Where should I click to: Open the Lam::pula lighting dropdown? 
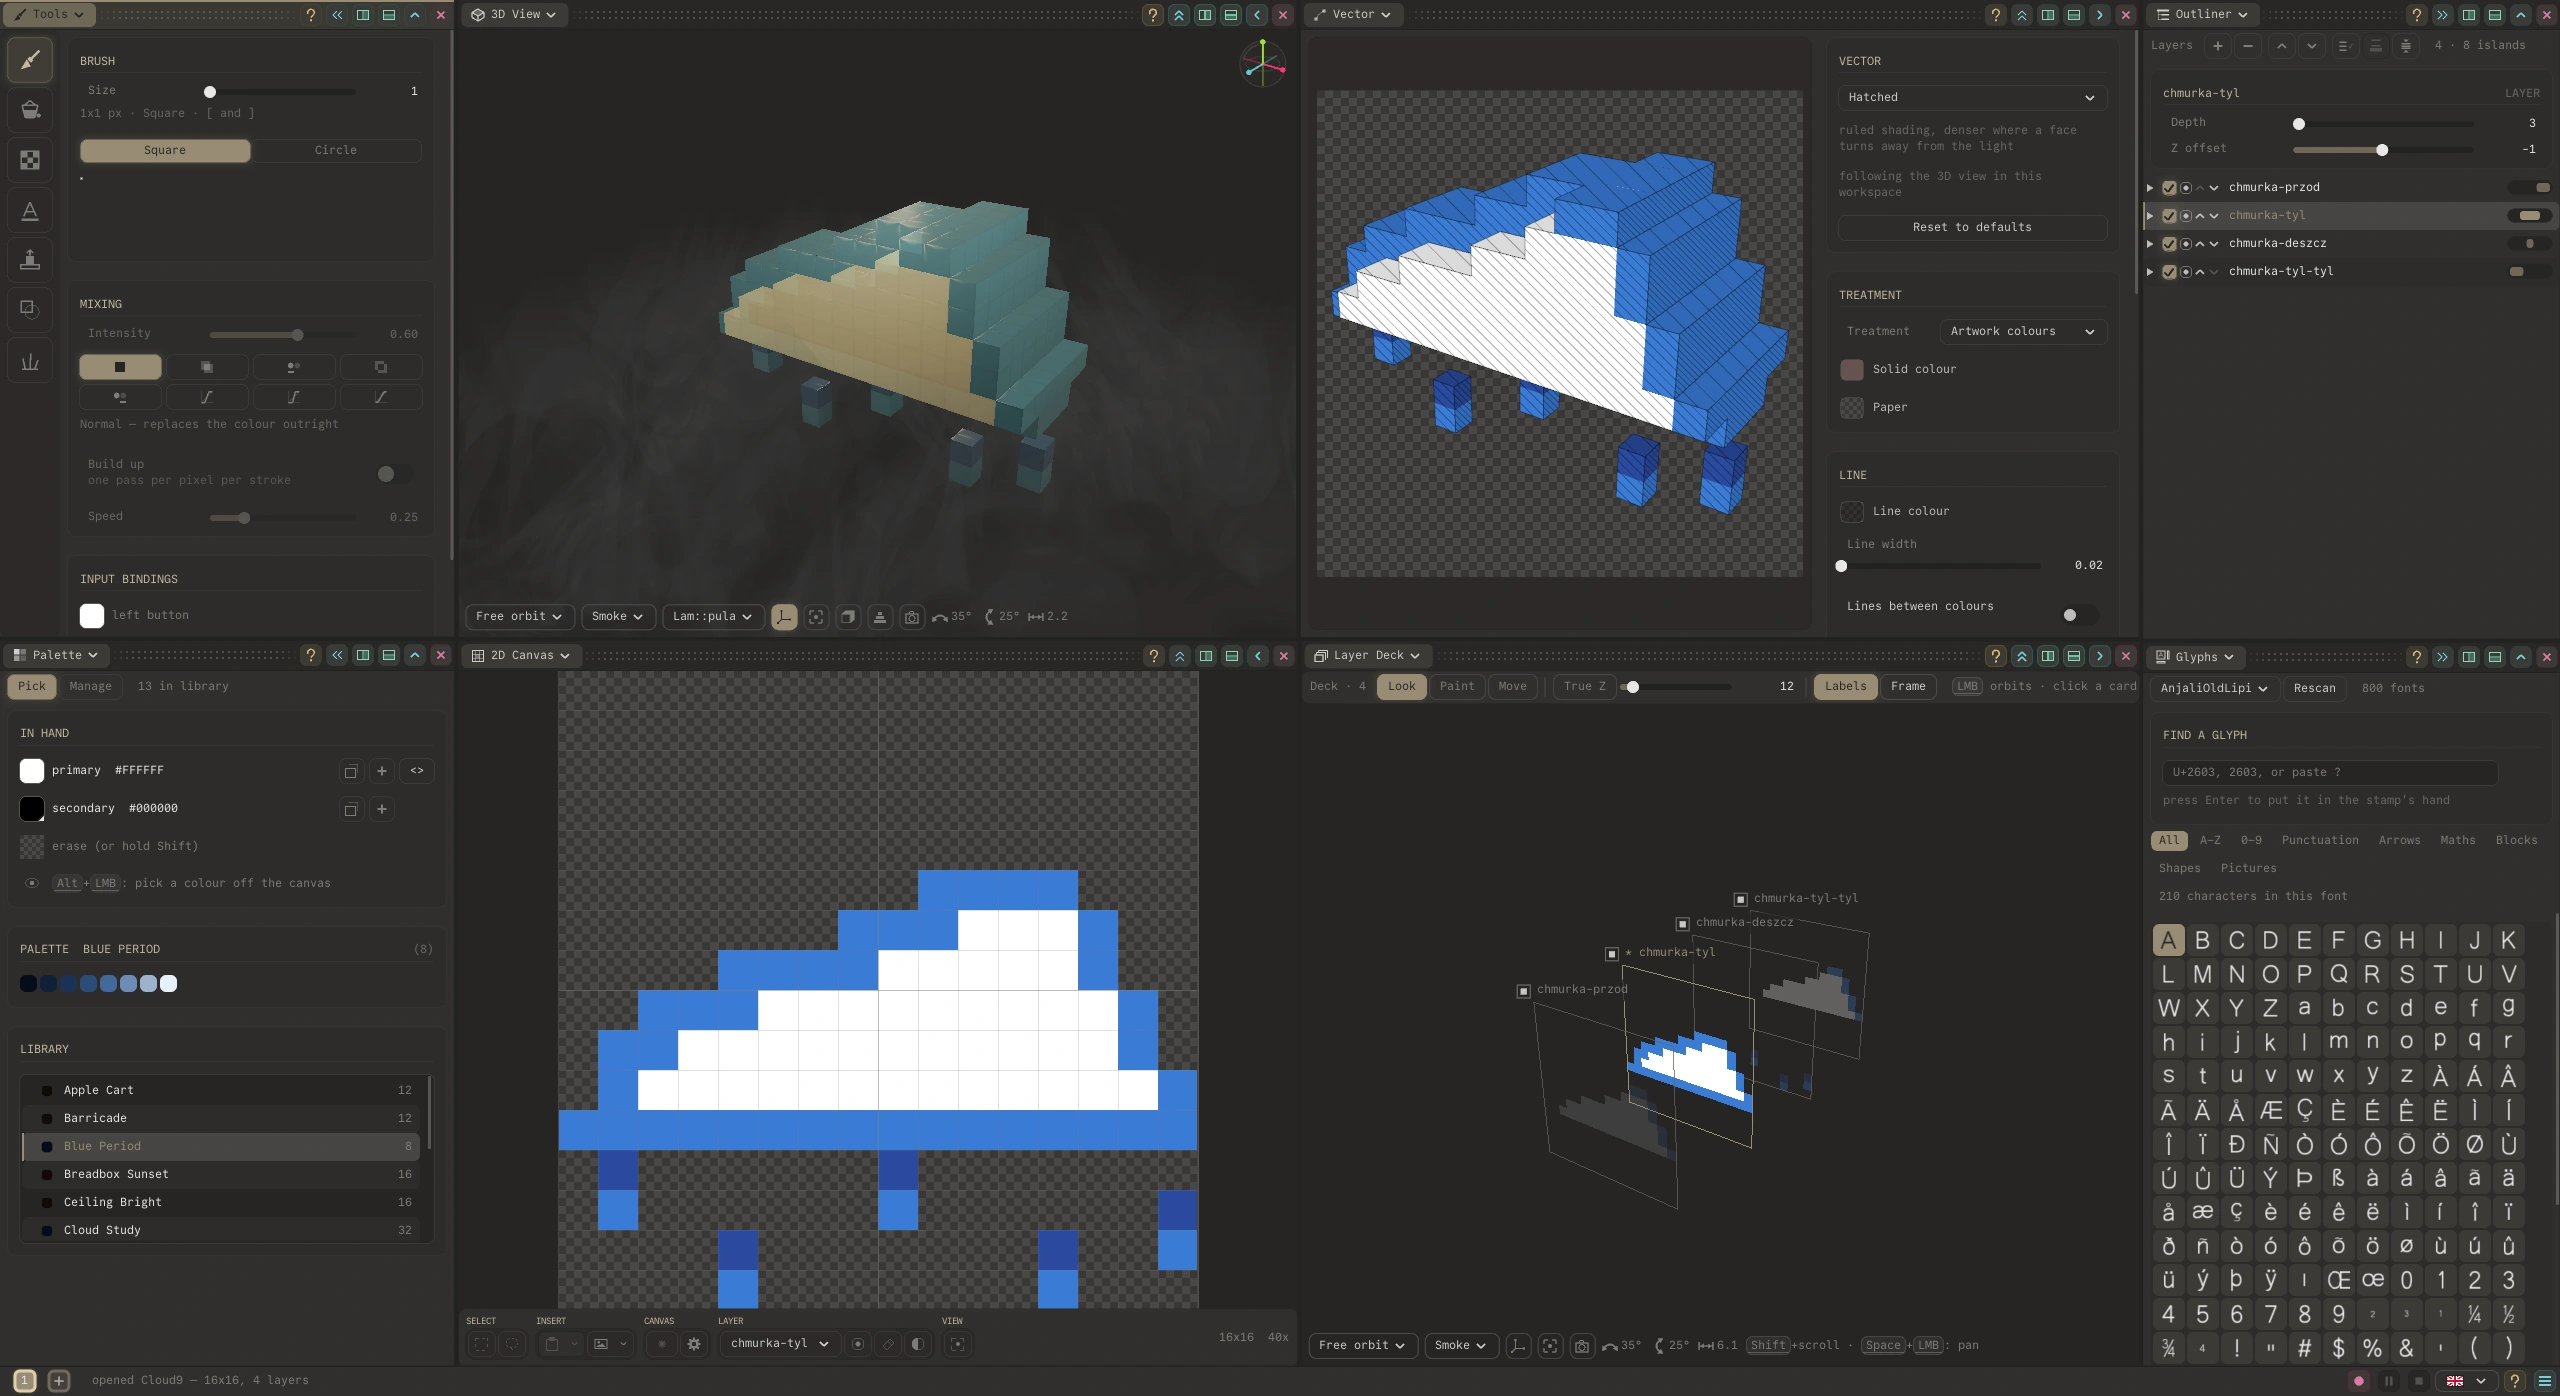pyautogui.click(x=712, y=617)
